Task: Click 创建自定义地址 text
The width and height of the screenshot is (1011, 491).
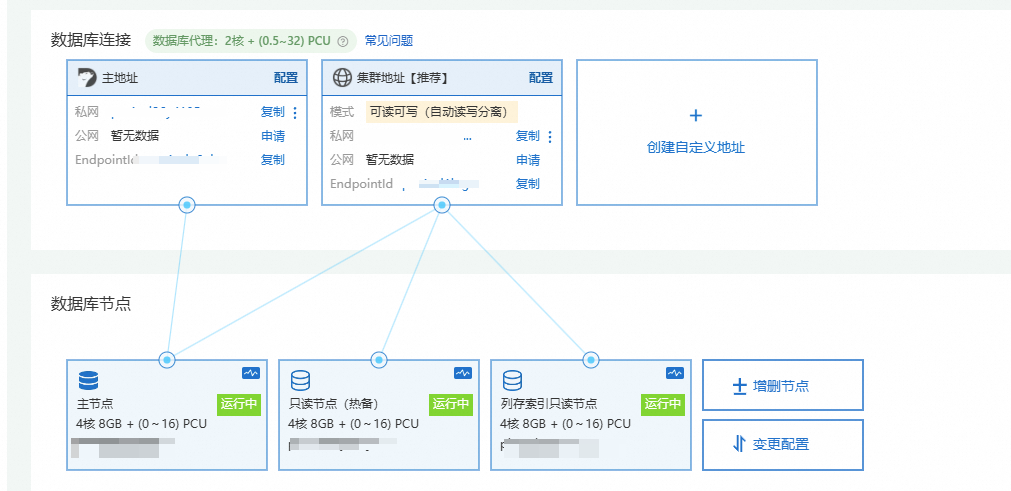Action: pyautogui.click(x=696, y=148)
